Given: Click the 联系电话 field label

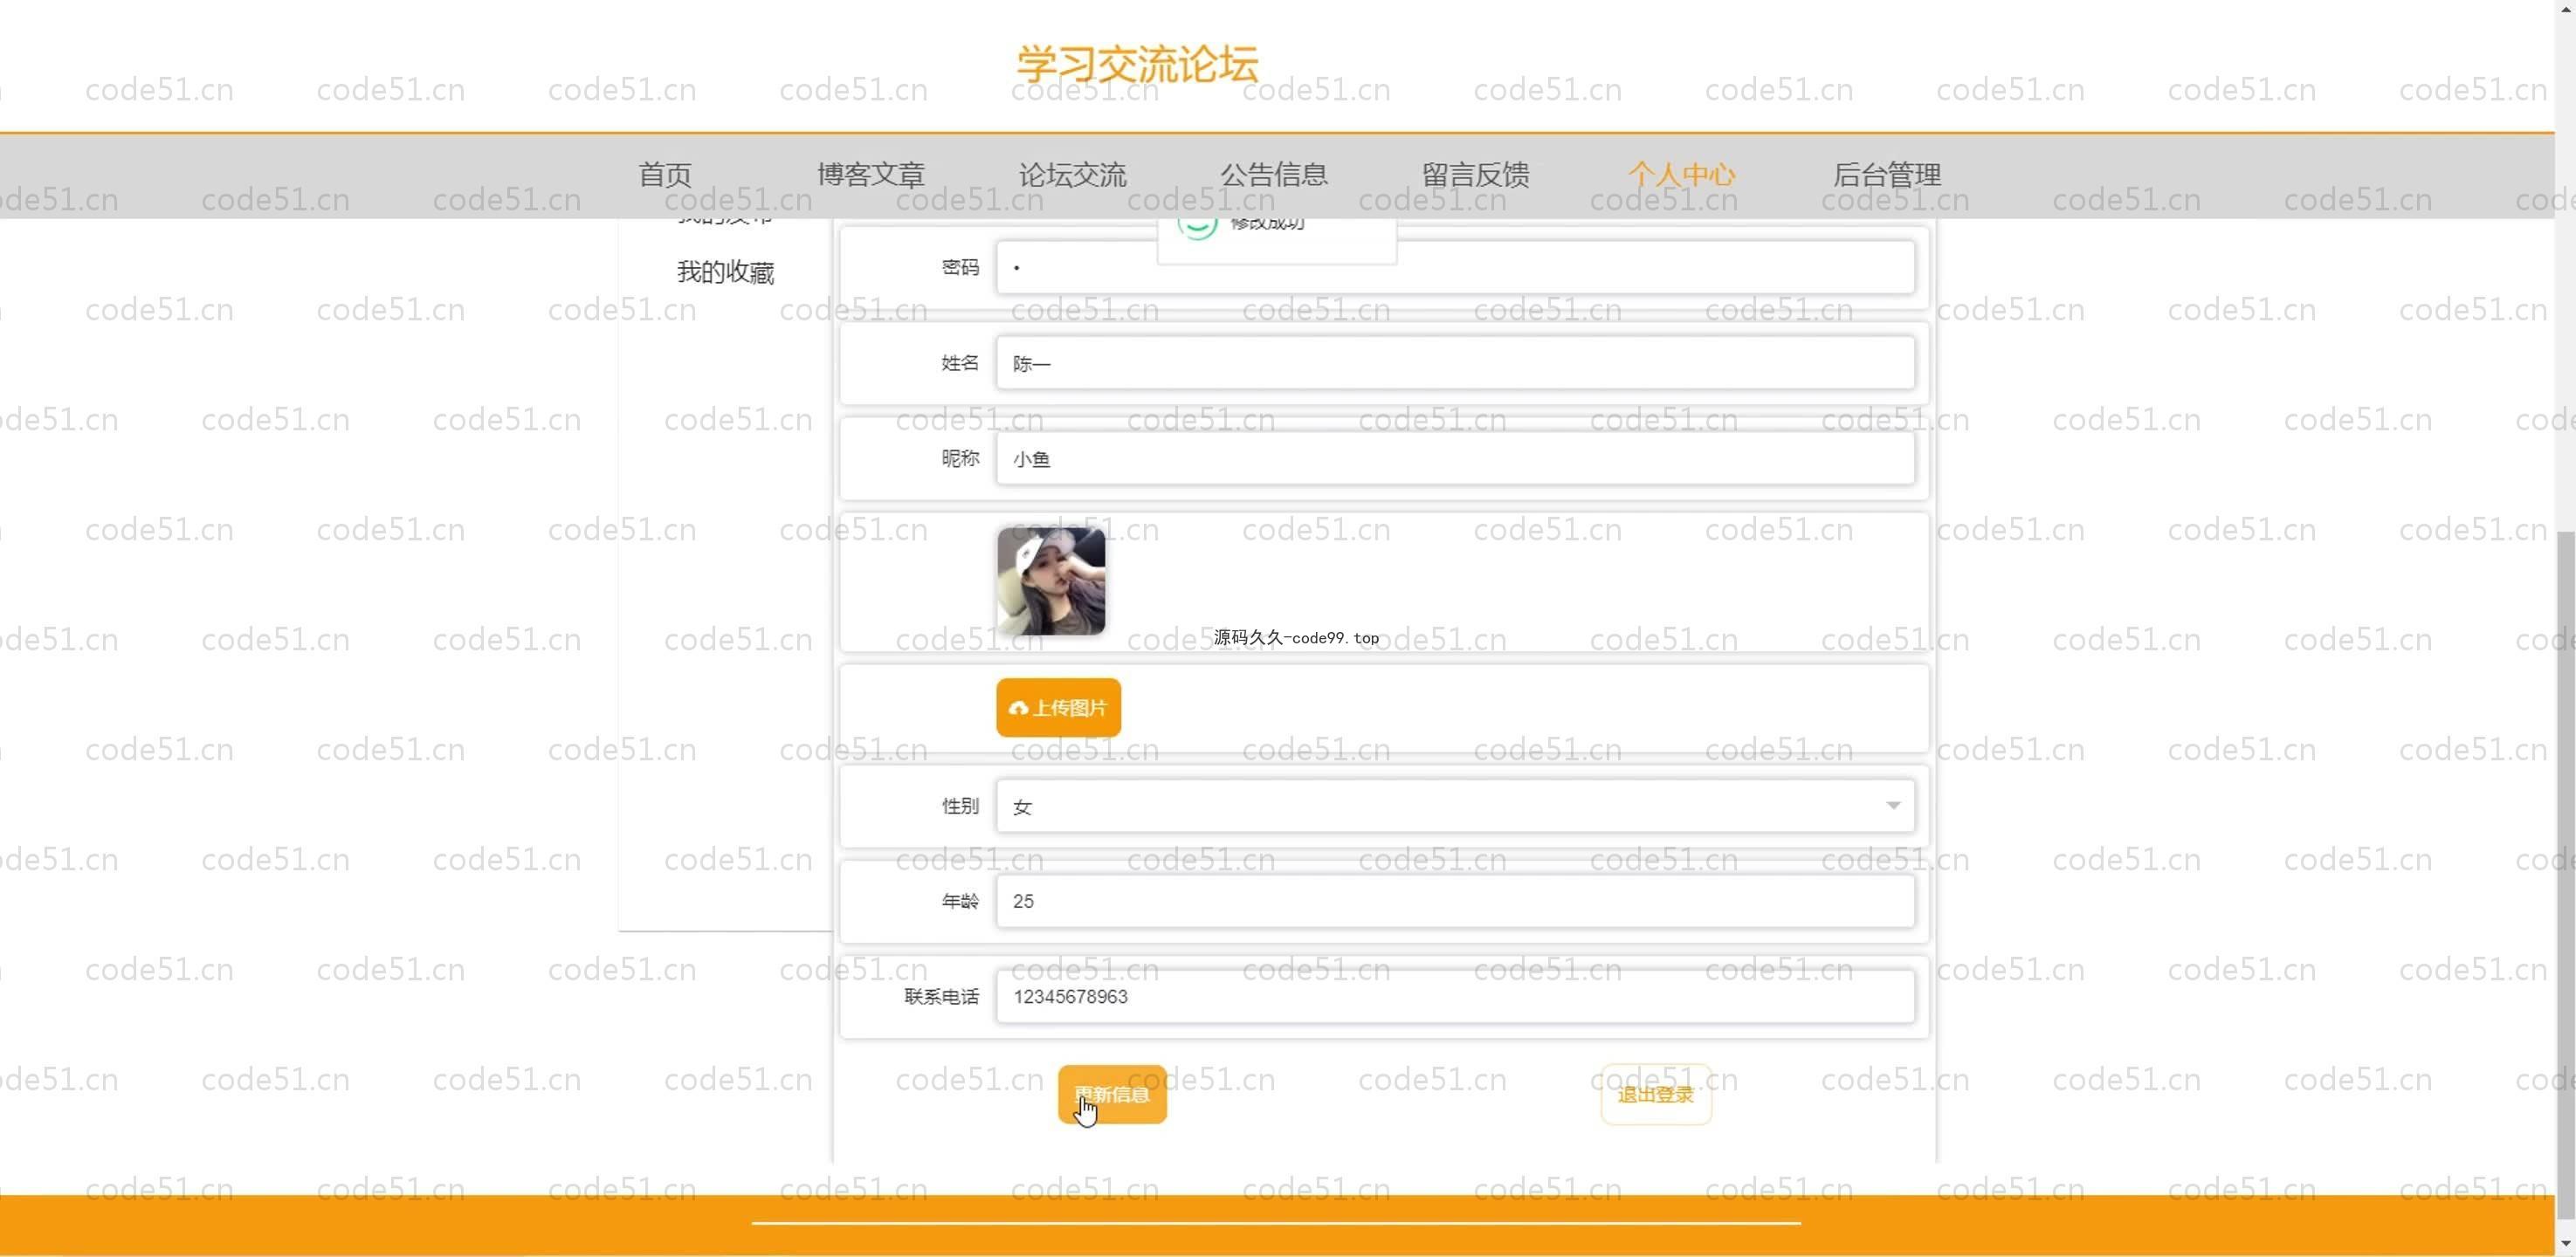Looking at the screenshot, I should point(941,997).
